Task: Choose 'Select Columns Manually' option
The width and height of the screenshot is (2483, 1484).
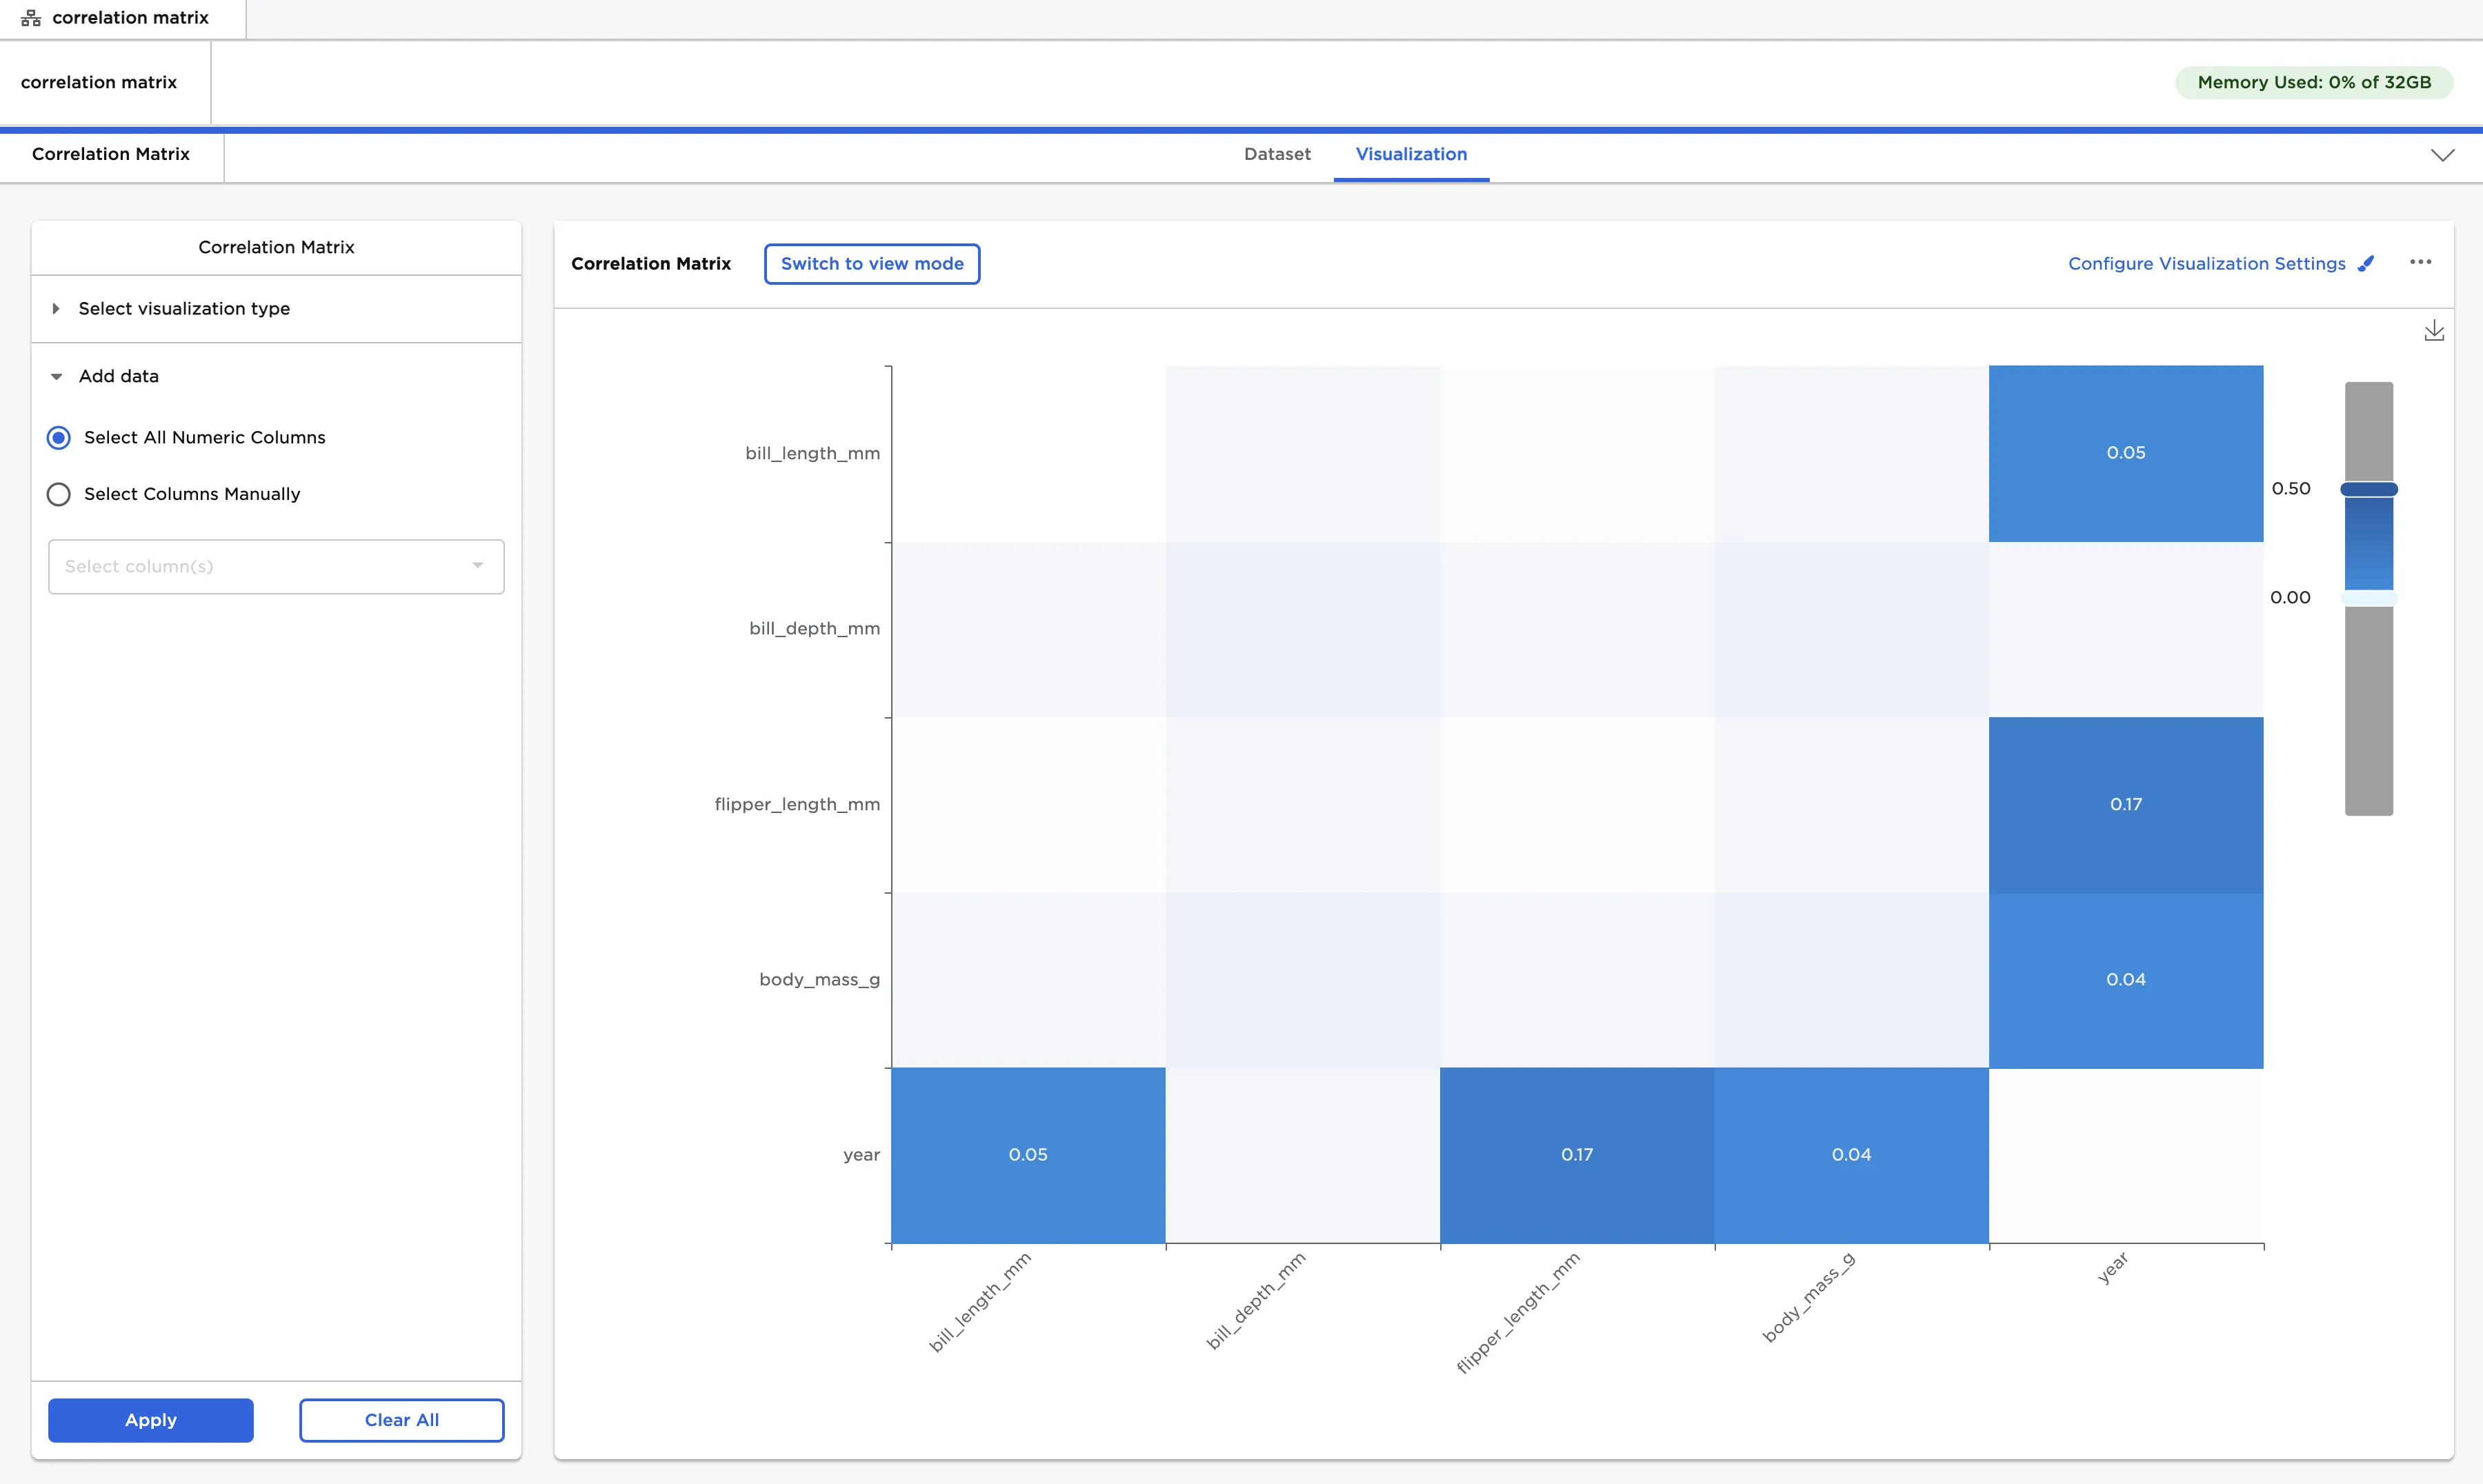Action: (58, 494)
